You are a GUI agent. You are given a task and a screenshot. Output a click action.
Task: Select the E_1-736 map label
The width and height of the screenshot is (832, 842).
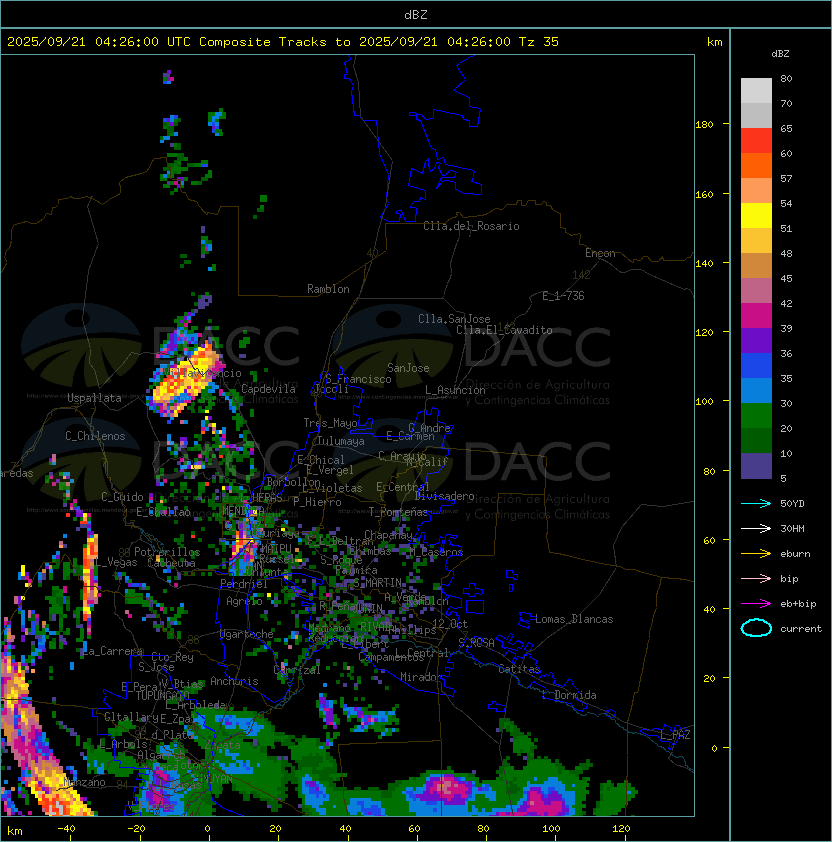coord(563,296)
